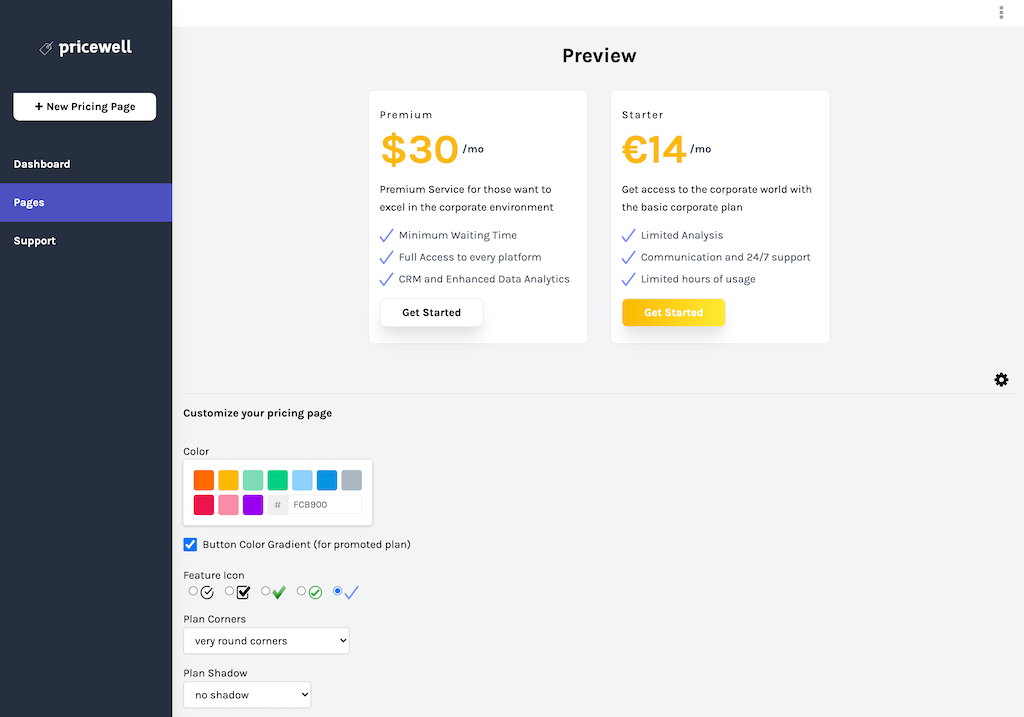Choose the black checkbox-style feature icon

coord(243,593)
